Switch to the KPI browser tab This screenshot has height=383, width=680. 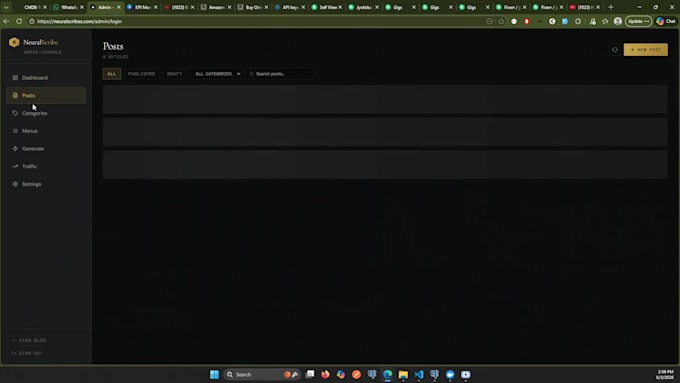[x=142, y=7]
